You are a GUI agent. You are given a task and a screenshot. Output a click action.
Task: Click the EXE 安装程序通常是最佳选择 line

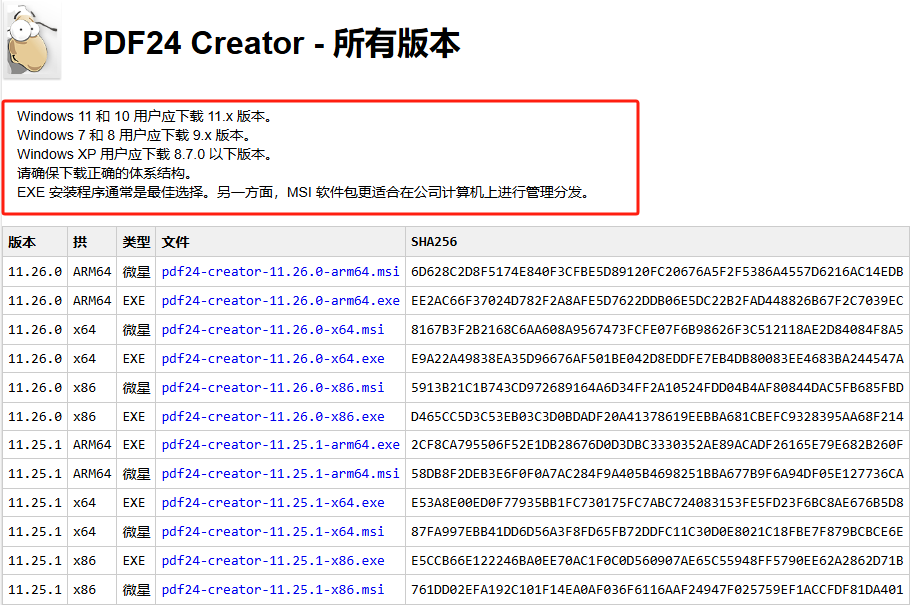tap(303, 193)
